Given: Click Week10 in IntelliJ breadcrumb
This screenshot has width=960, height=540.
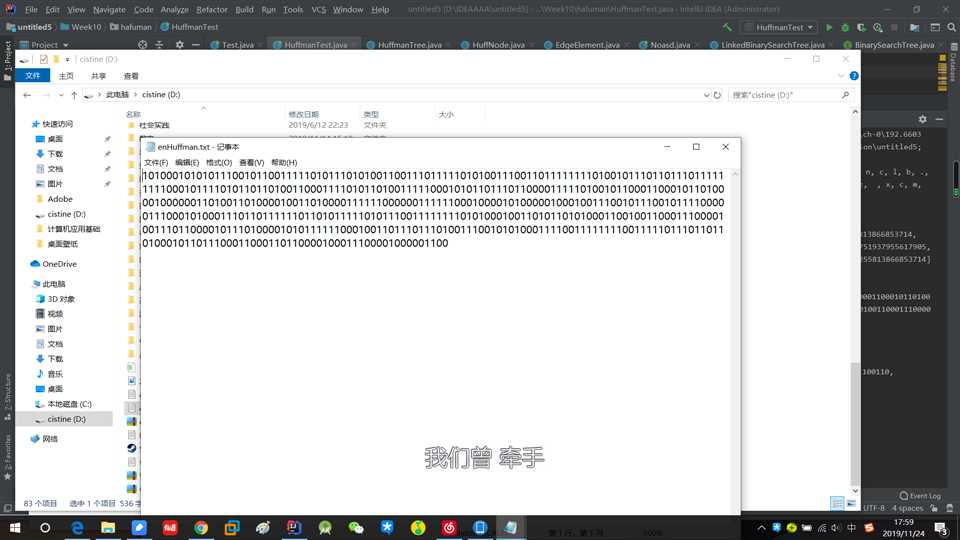Looking at the screenshot, I should (x=81, y=27).
